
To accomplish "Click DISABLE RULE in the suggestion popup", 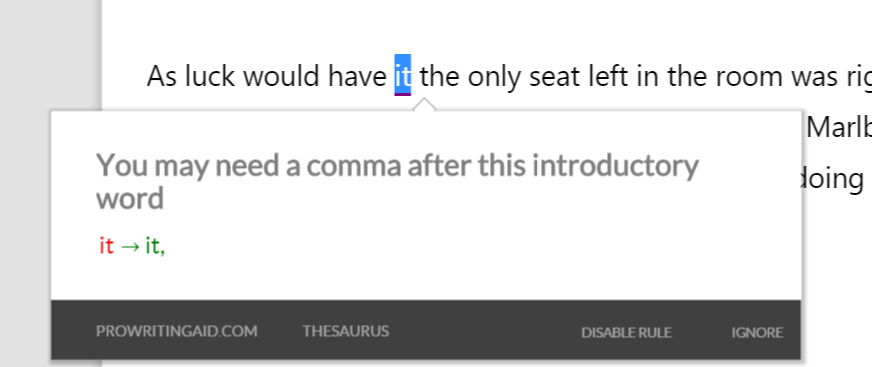I will (626, 333).
